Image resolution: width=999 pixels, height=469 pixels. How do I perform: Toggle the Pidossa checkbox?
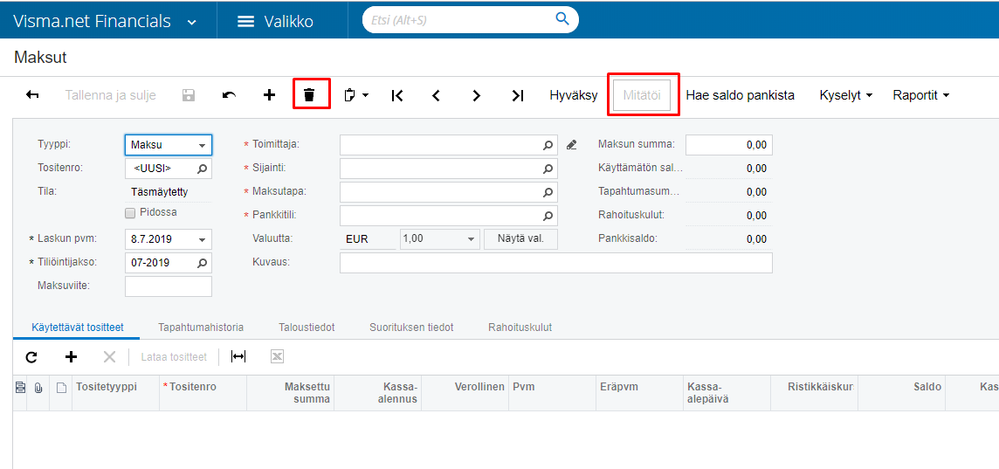[x=131, y=213]
